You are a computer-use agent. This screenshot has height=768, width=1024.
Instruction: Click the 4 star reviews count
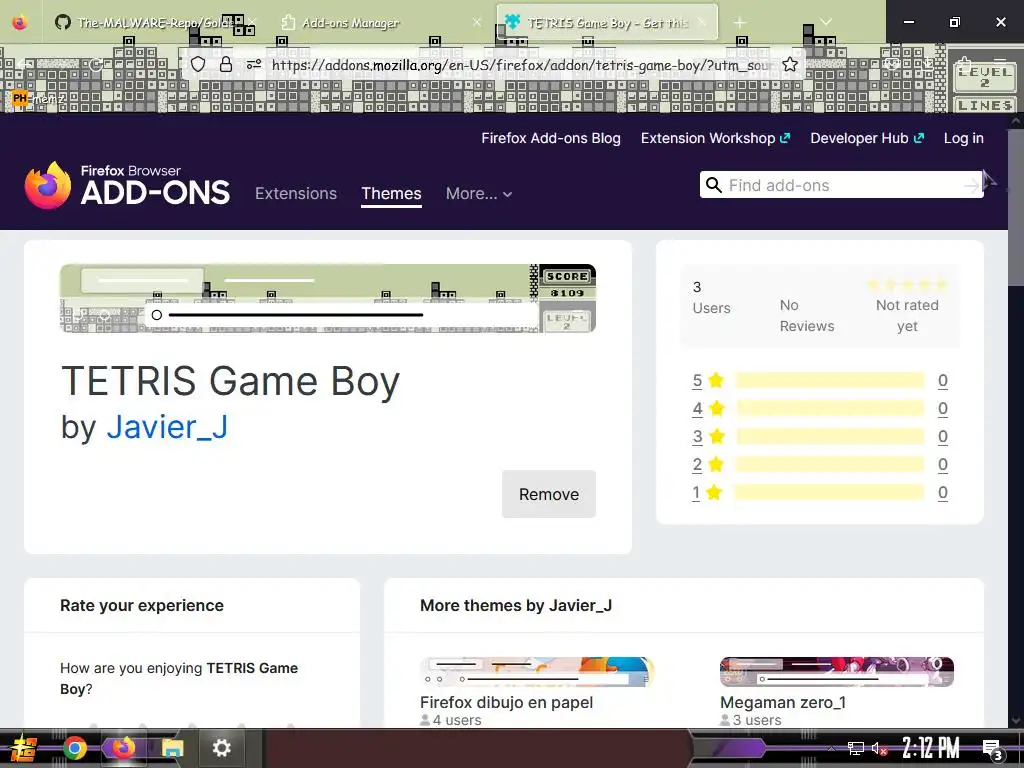point(942,408)
